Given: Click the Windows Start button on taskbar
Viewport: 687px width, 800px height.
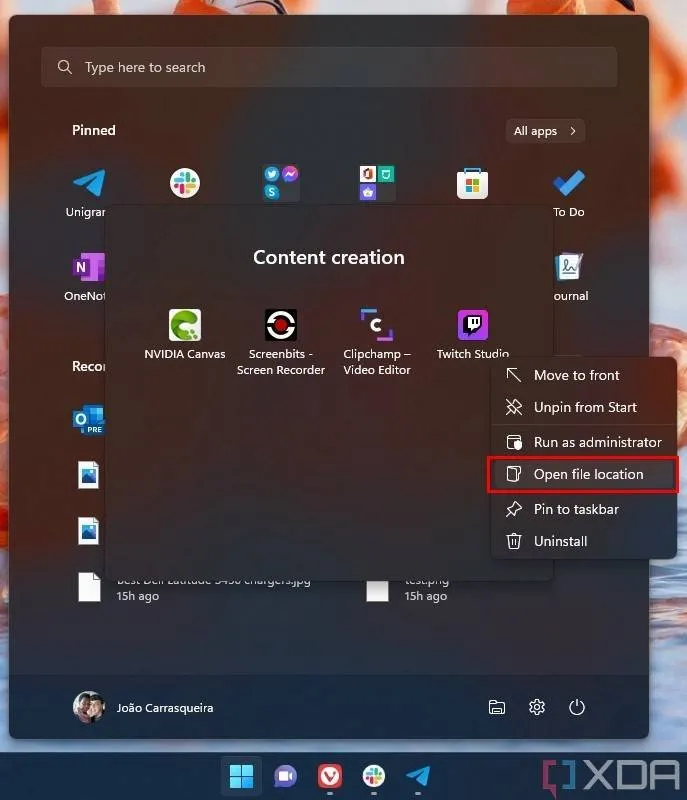Looking at the screenshot, I should [241, 776].
